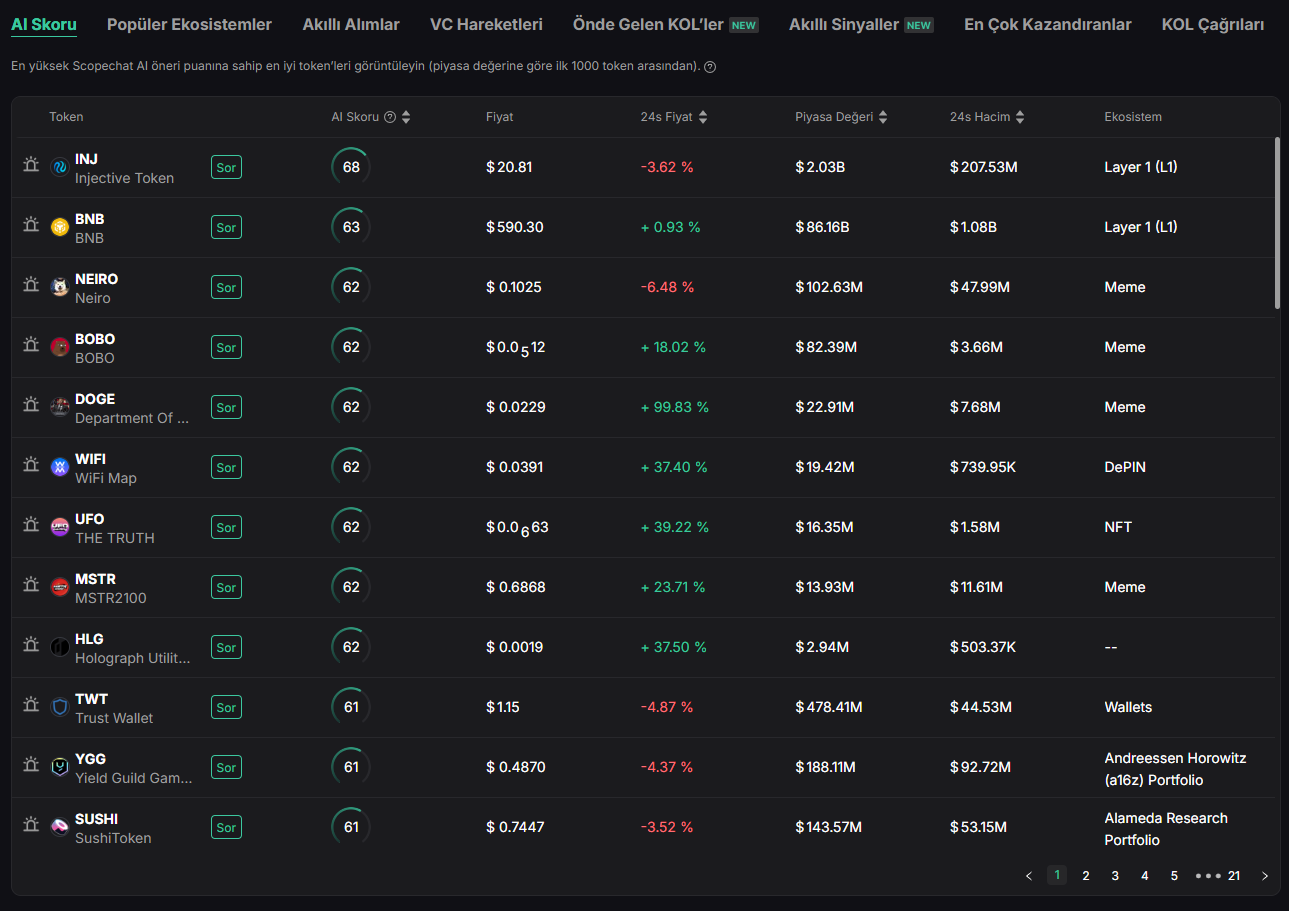Click the BNB coin logo
Image resolution: width=1289 pixels, height=911 pixels.
(60, 227)
